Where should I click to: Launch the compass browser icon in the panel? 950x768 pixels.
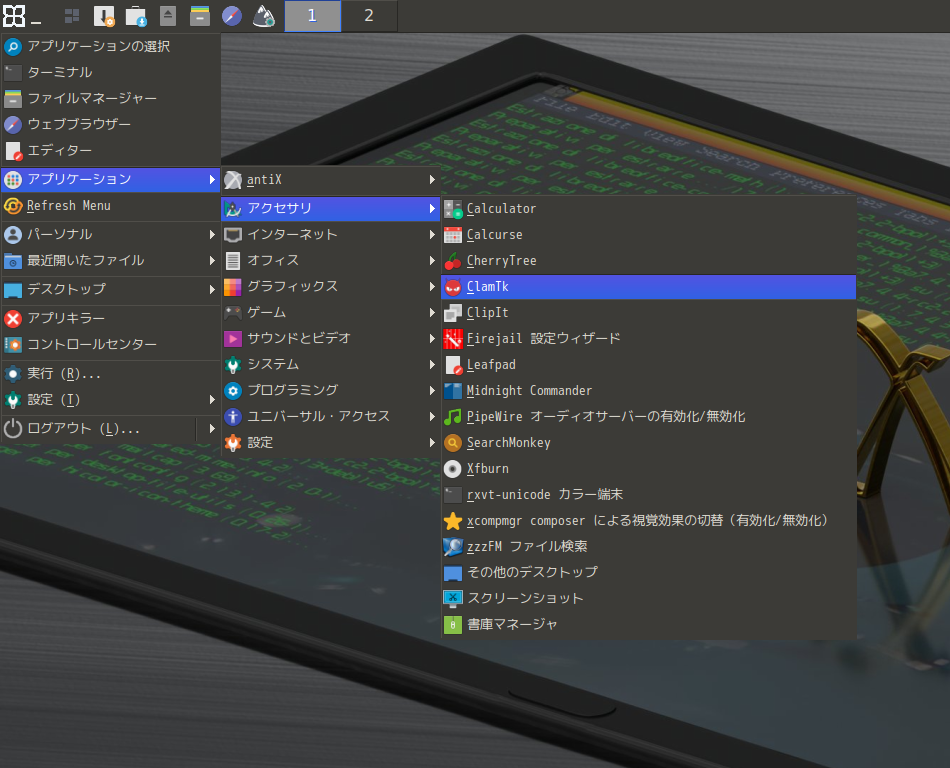[x=232, y=16]
